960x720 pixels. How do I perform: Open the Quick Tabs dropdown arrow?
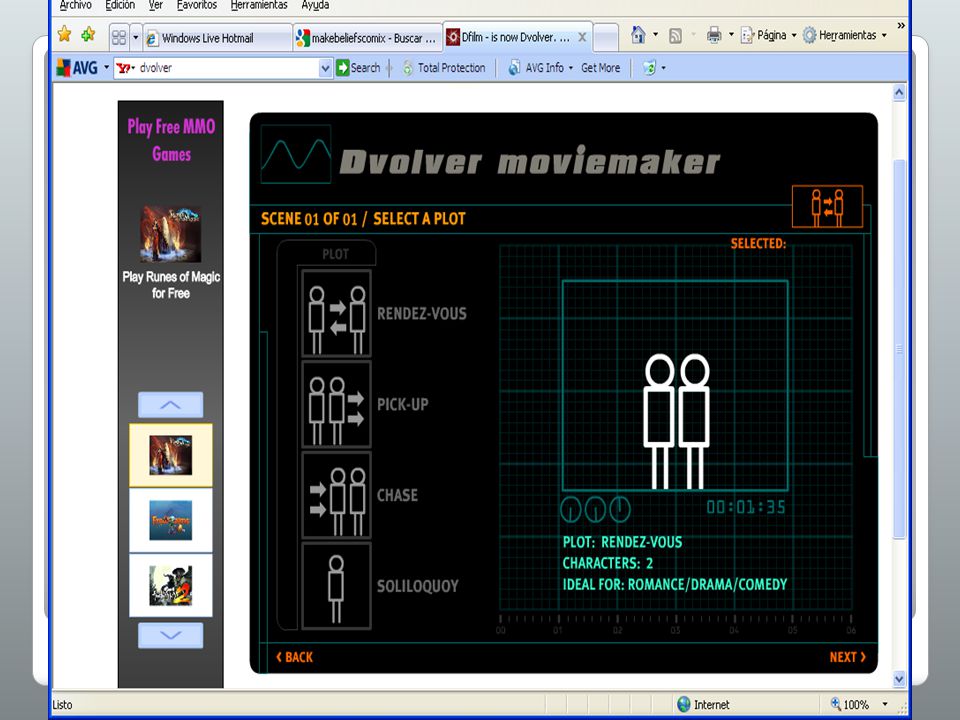(x=136, y=38)
